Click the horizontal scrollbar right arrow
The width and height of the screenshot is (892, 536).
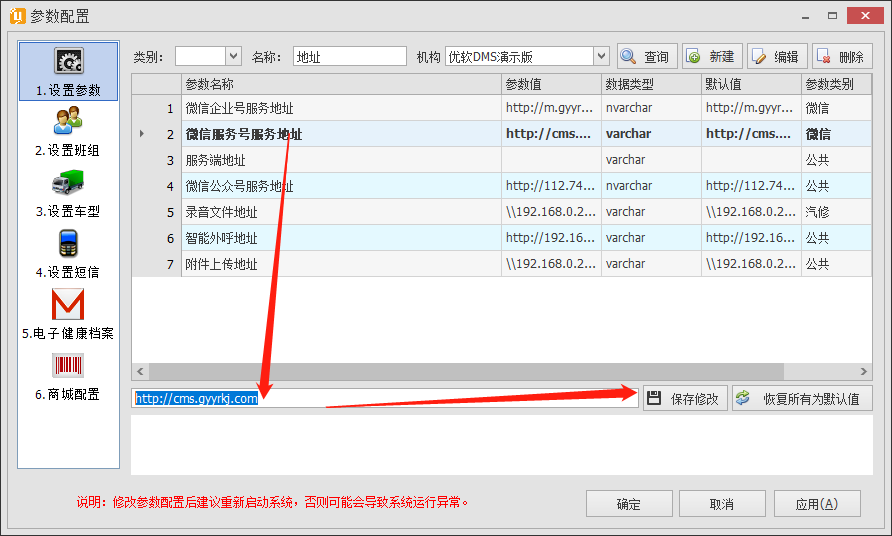click(x=864, y=372)
